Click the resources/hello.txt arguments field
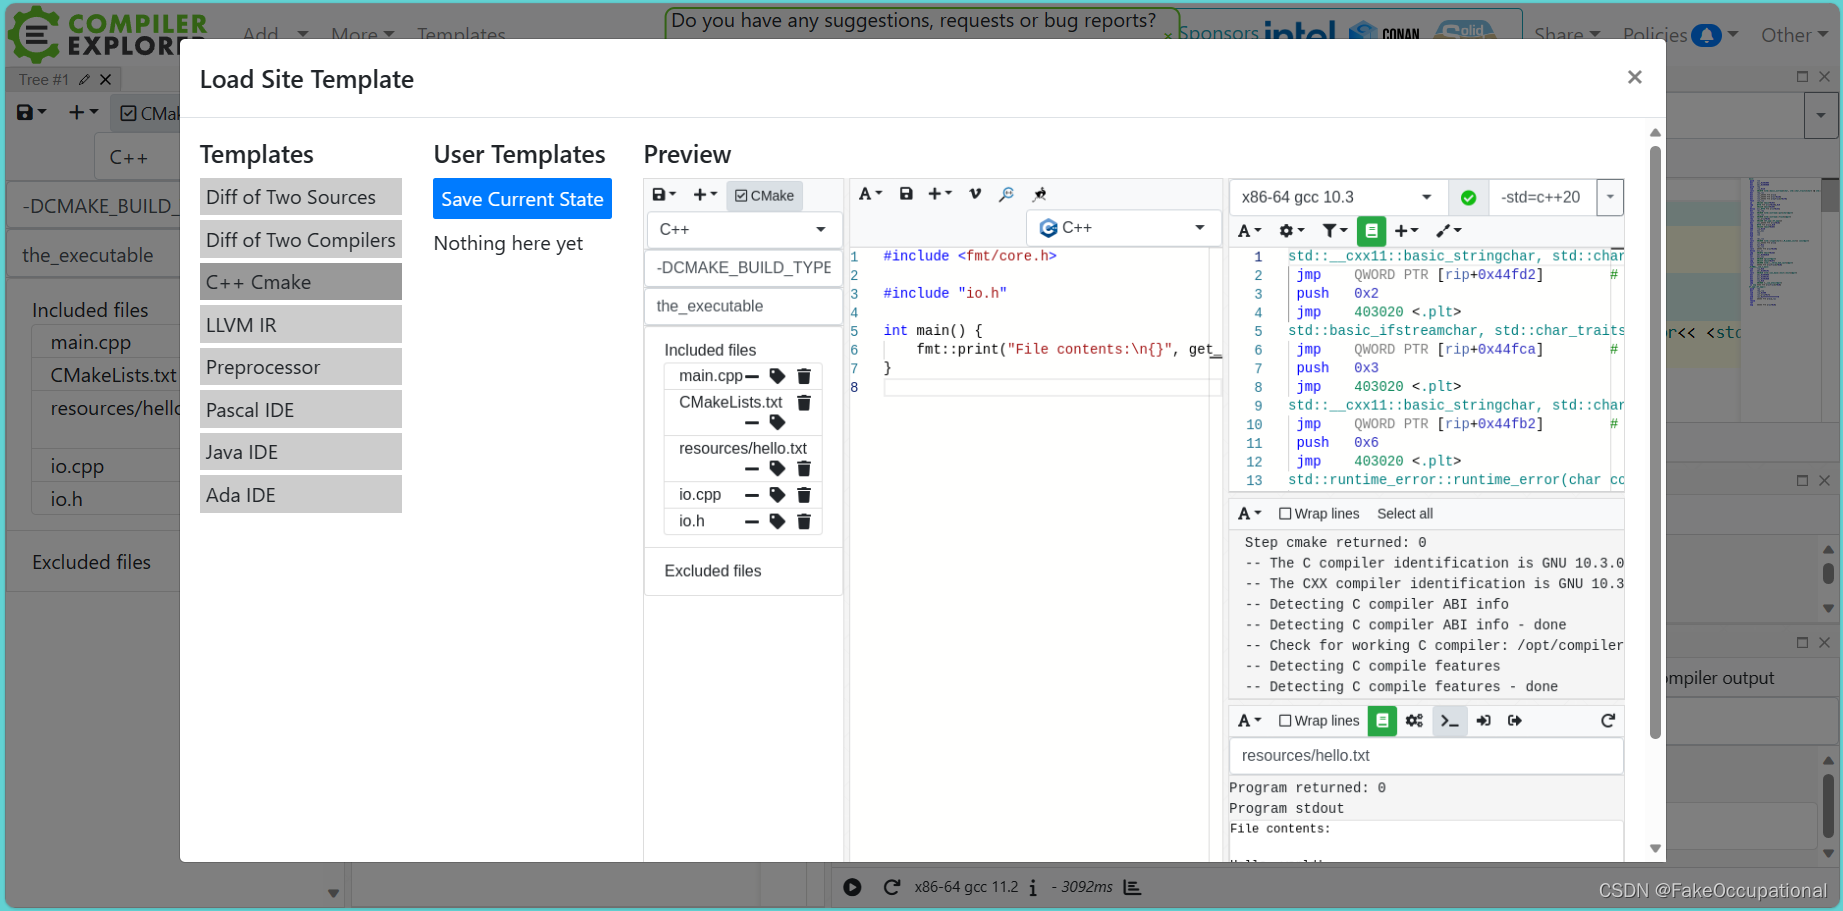This screenshot has width=1843, height=911. coord(1426,756)
